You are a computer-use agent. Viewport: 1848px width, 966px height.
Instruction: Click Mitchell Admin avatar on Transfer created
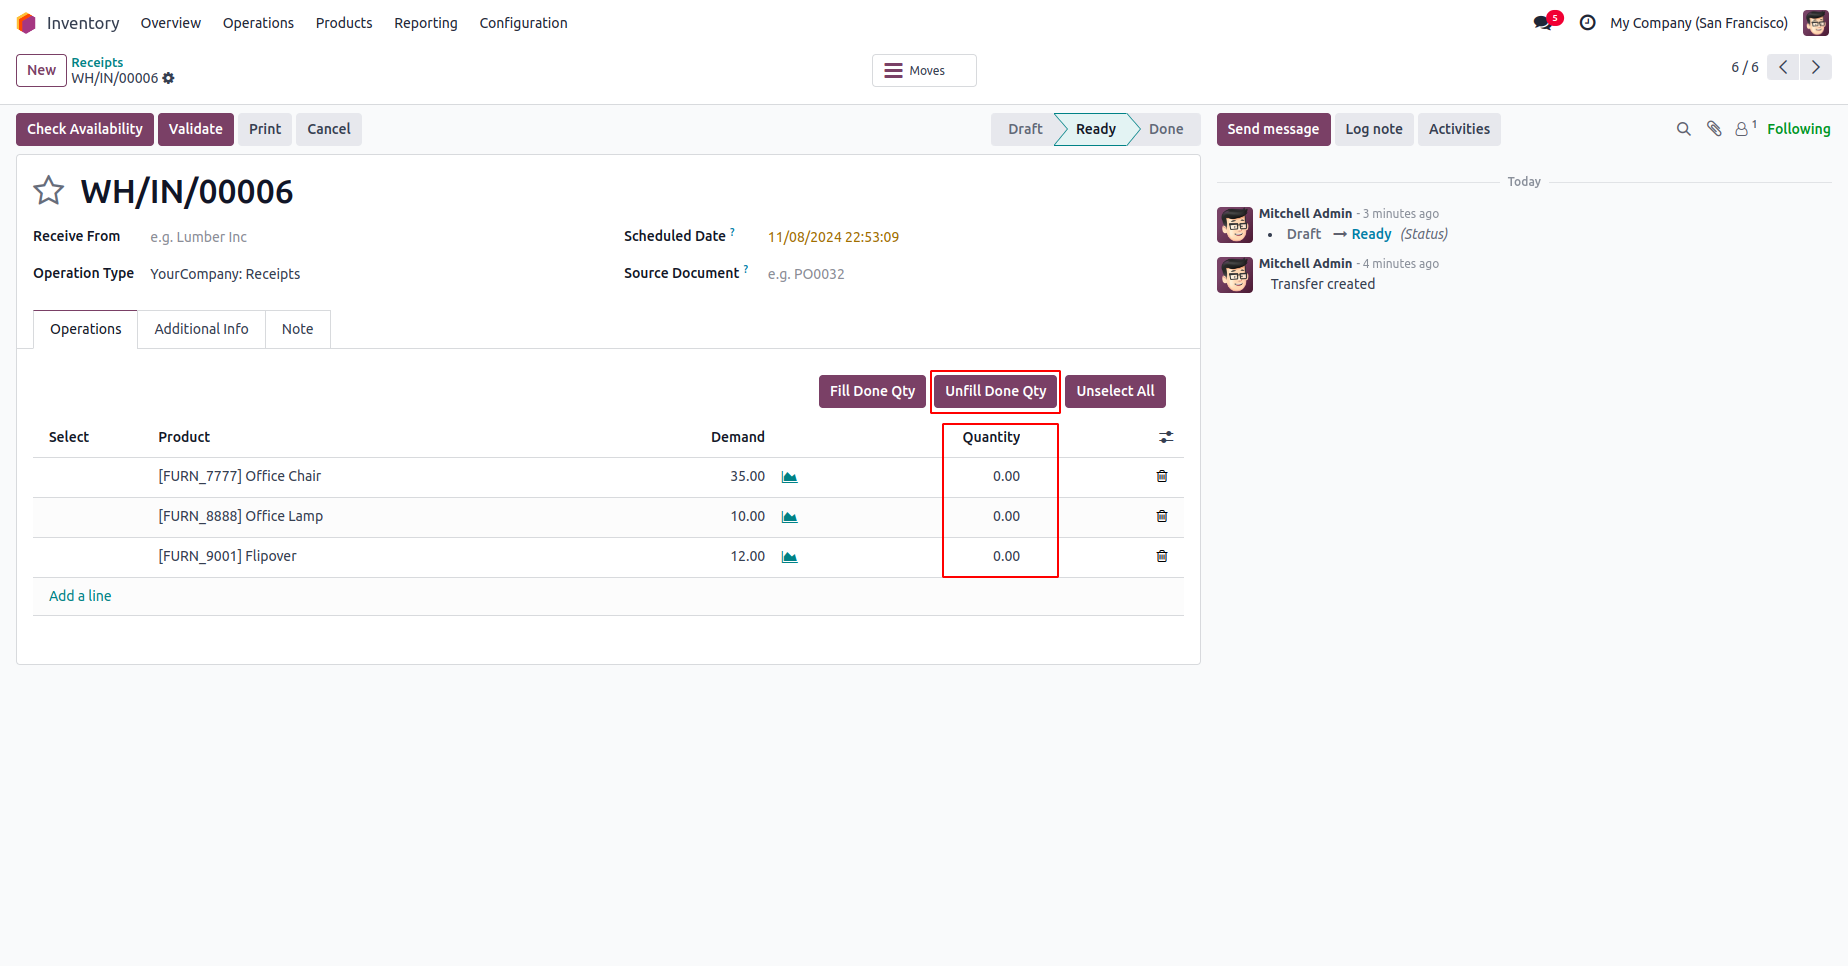pyautogui.click(x=1235, y=275)
